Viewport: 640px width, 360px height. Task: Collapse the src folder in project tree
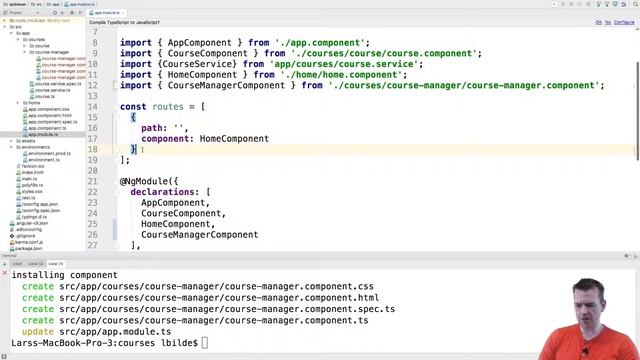4,27
